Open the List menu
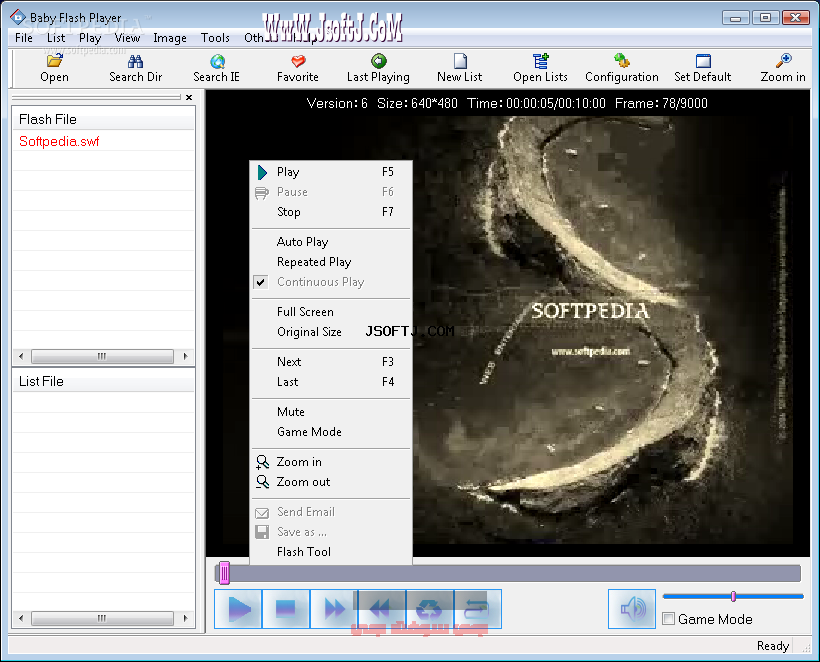 pos(56,38)
